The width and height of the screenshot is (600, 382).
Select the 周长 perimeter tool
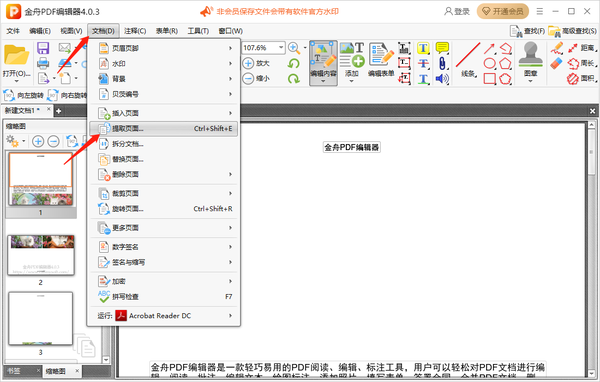tap(582, 63)
